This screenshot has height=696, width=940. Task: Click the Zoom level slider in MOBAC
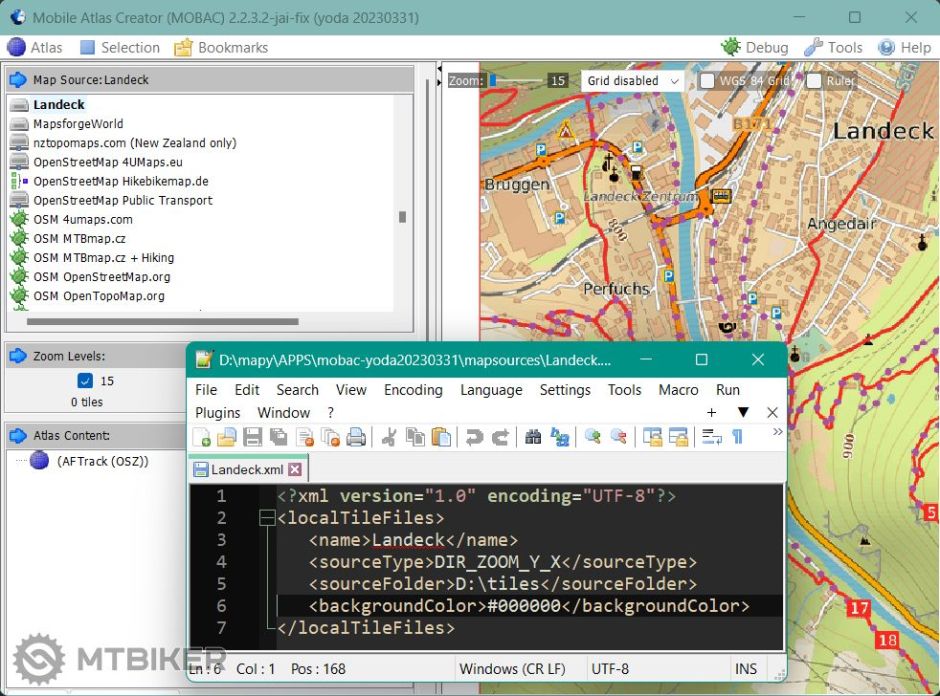[x=491, y=80]
